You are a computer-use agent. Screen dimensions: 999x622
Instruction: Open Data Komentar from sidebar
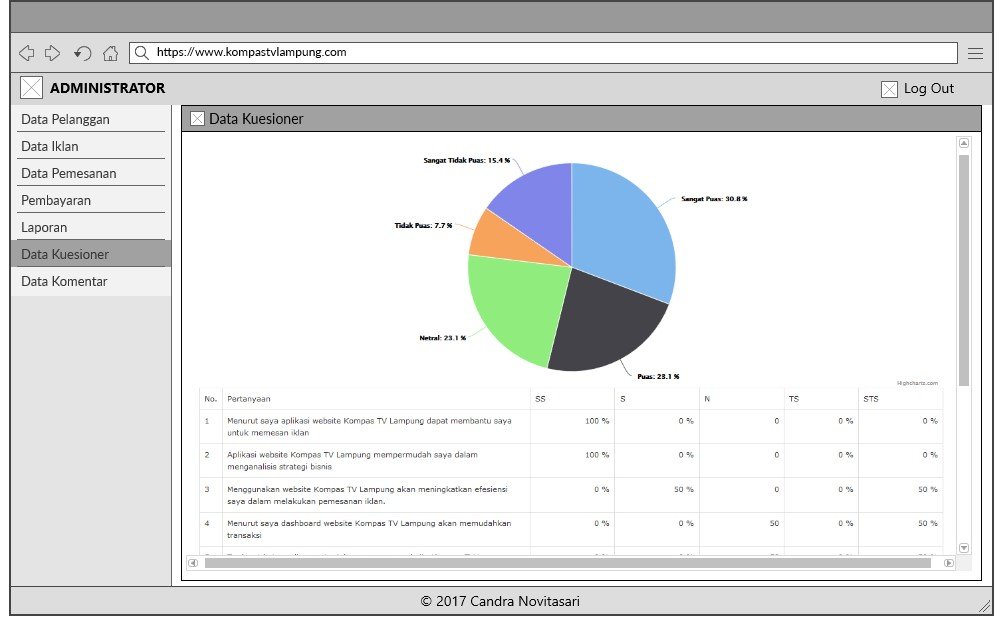tap(64, 281)
